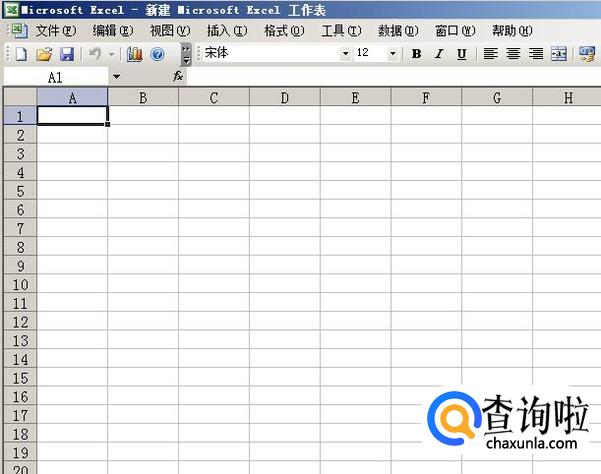Expand the font size dropdown
601x474 pixels.
392,54
